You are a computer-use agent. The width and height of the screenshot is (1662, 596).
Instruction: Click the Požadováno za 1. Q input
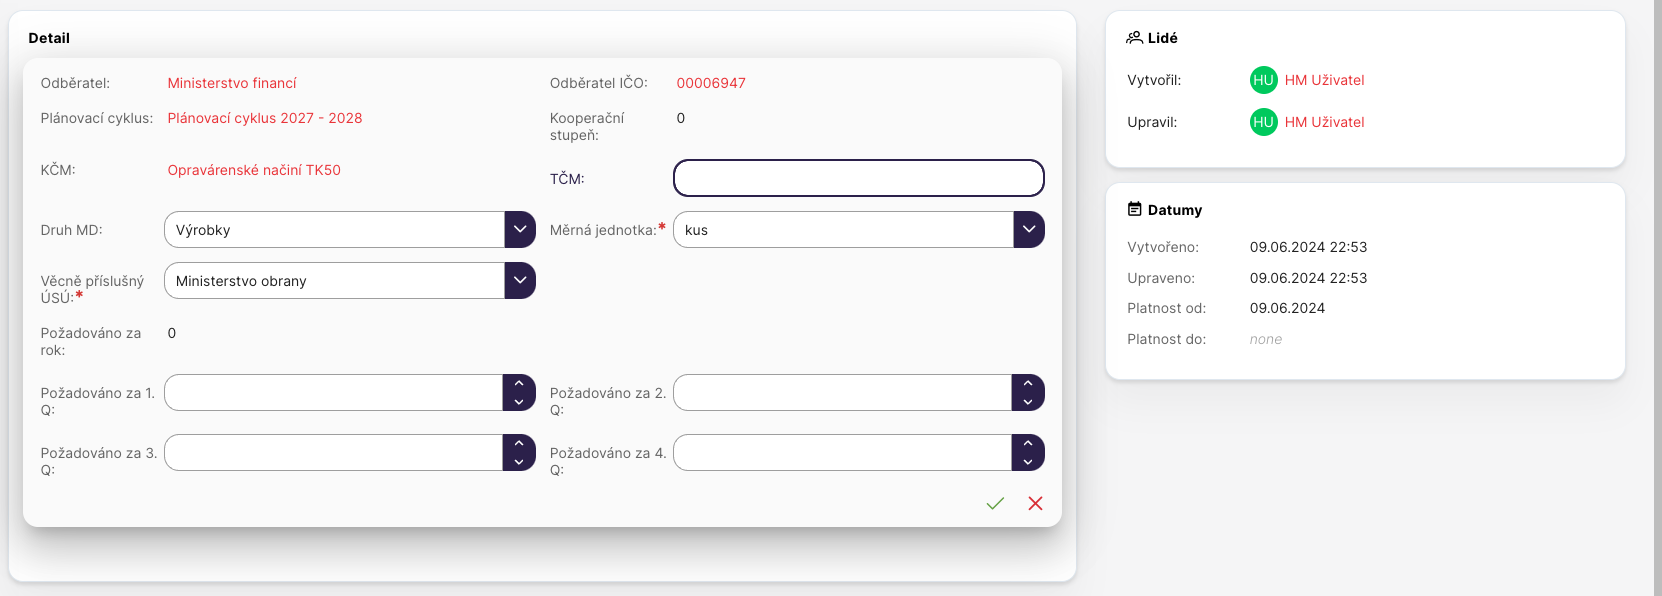[x=333, y=393]
